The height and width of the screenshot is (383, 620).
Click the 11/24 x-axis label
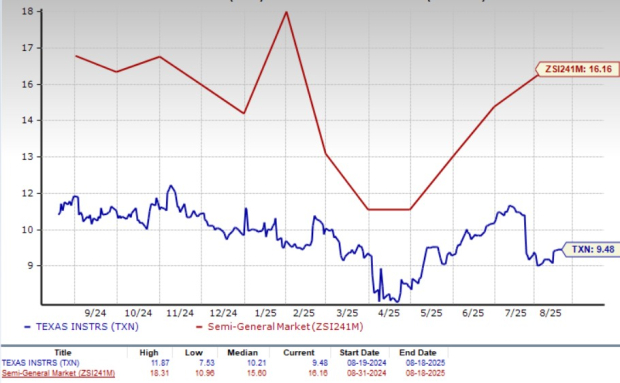coord(180,313)
